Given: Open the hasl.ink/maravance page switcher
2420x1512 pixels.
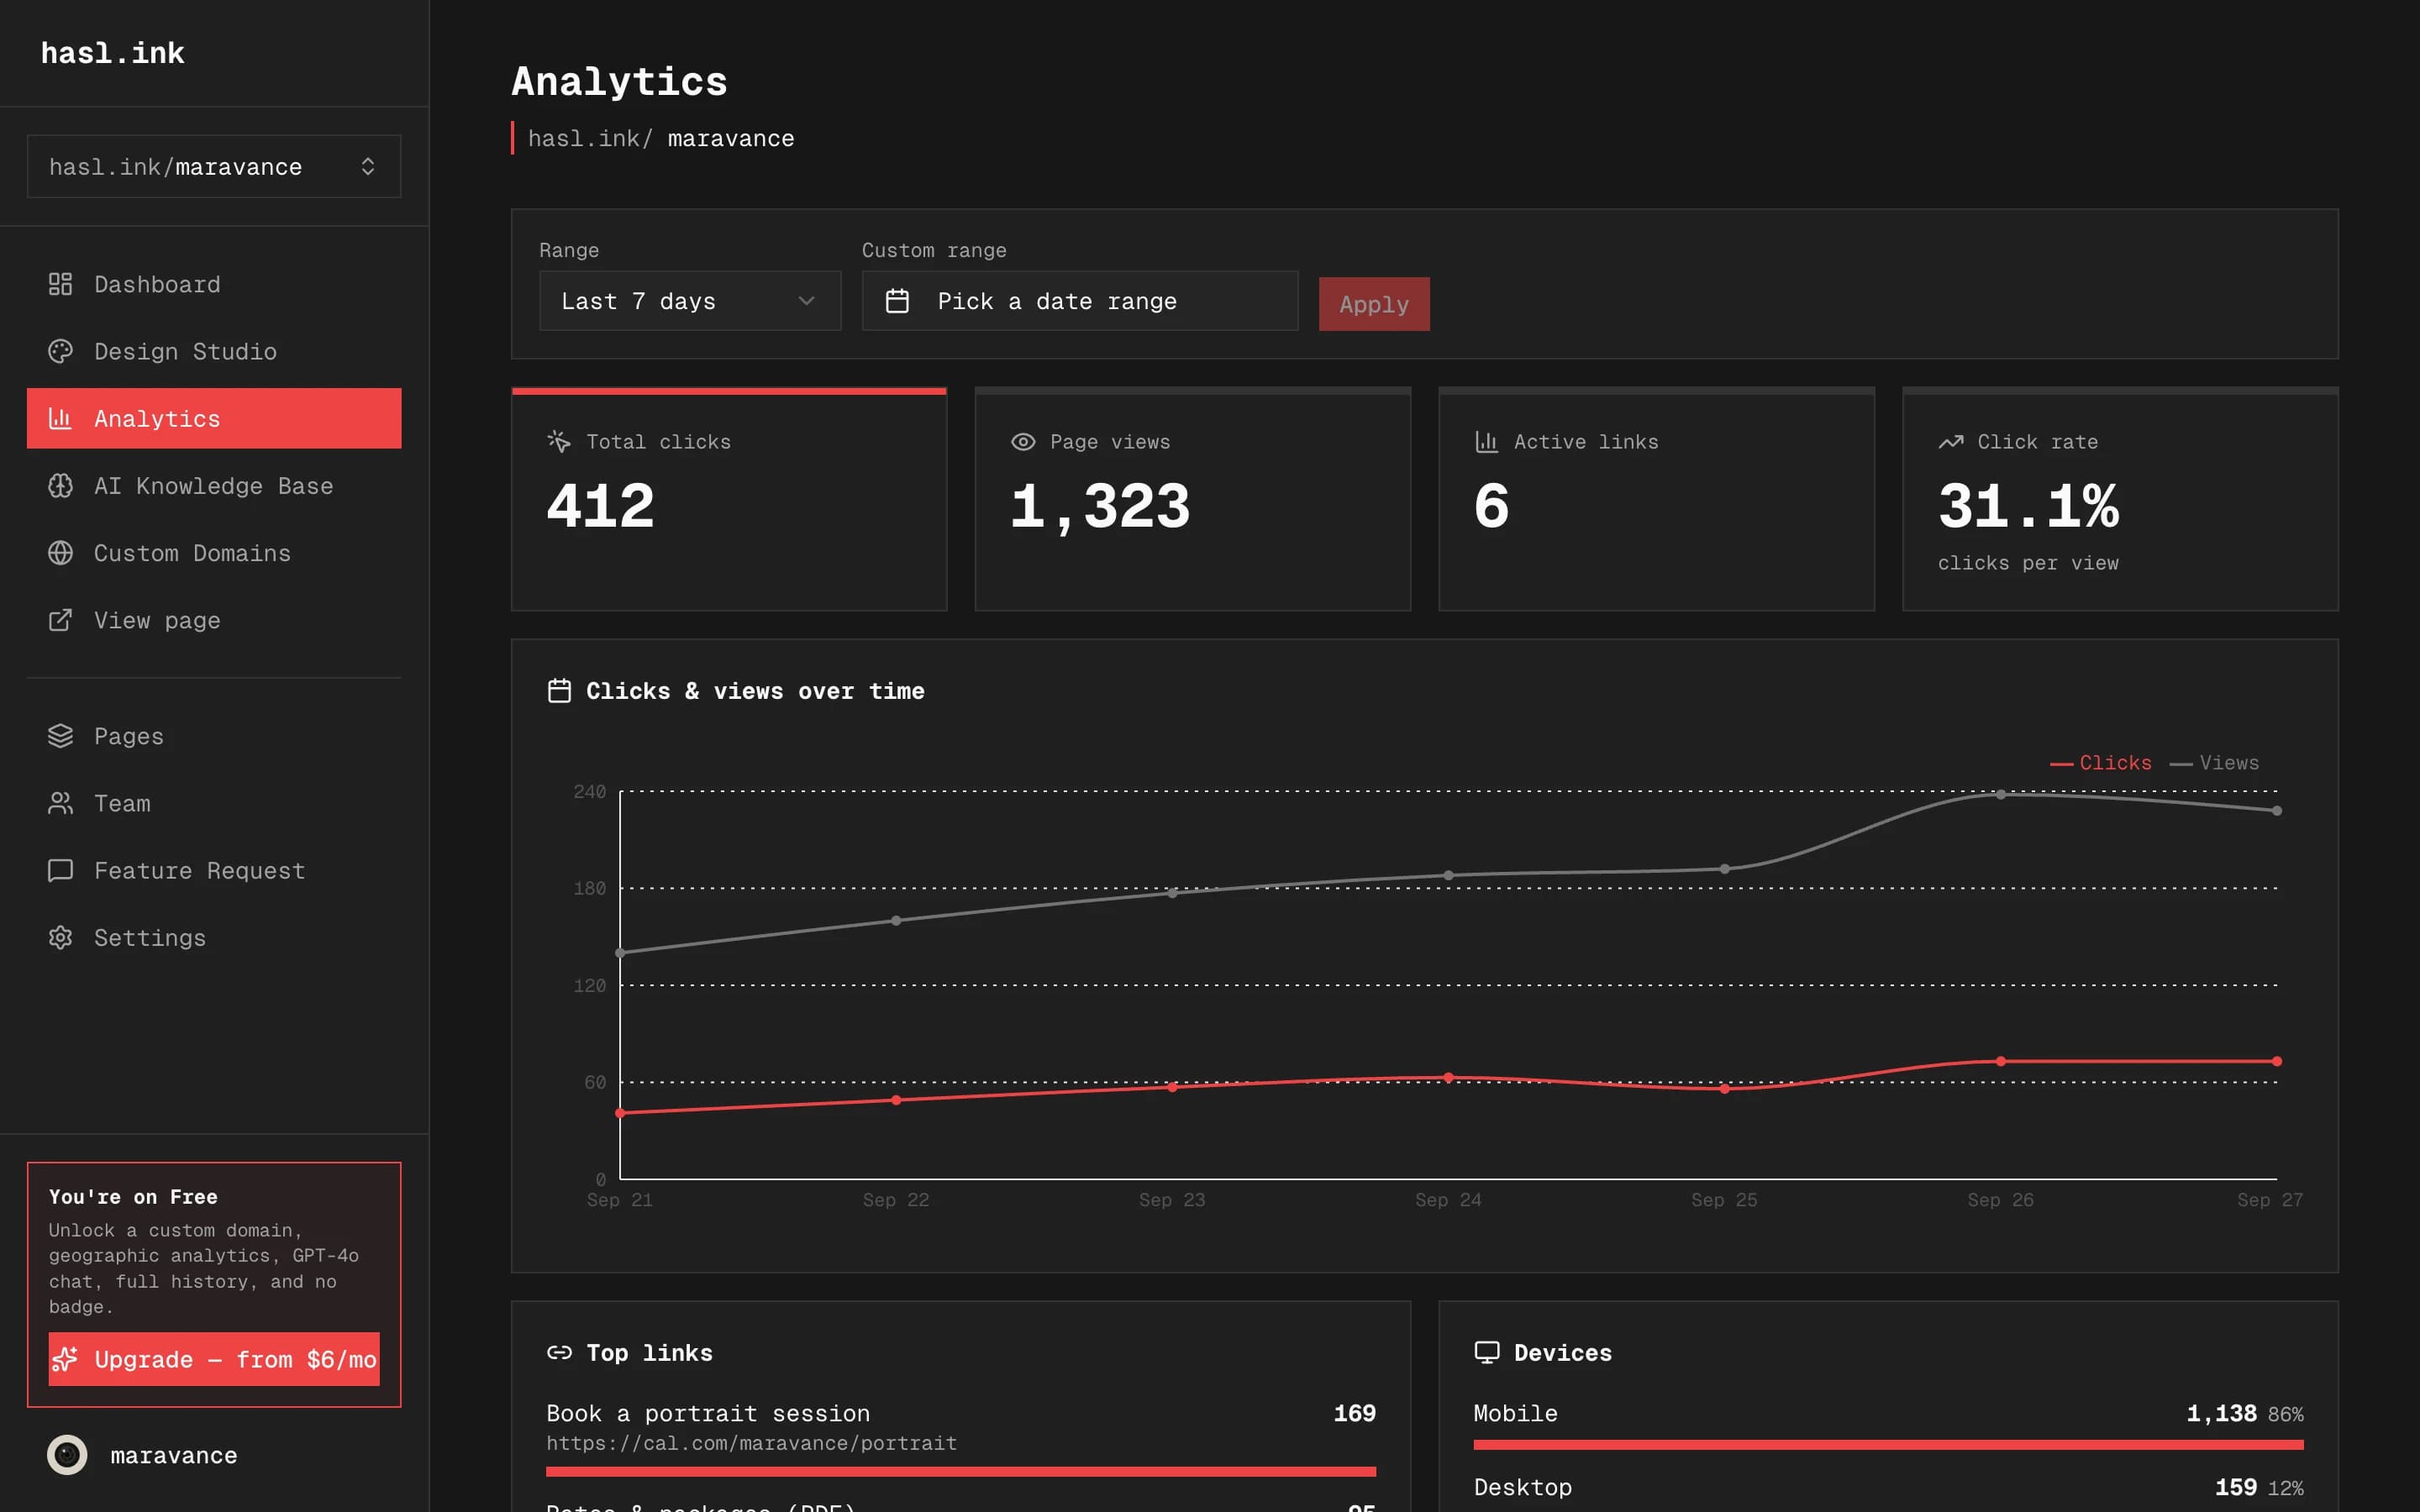Looking at the screenshot, I should [214, 166].
